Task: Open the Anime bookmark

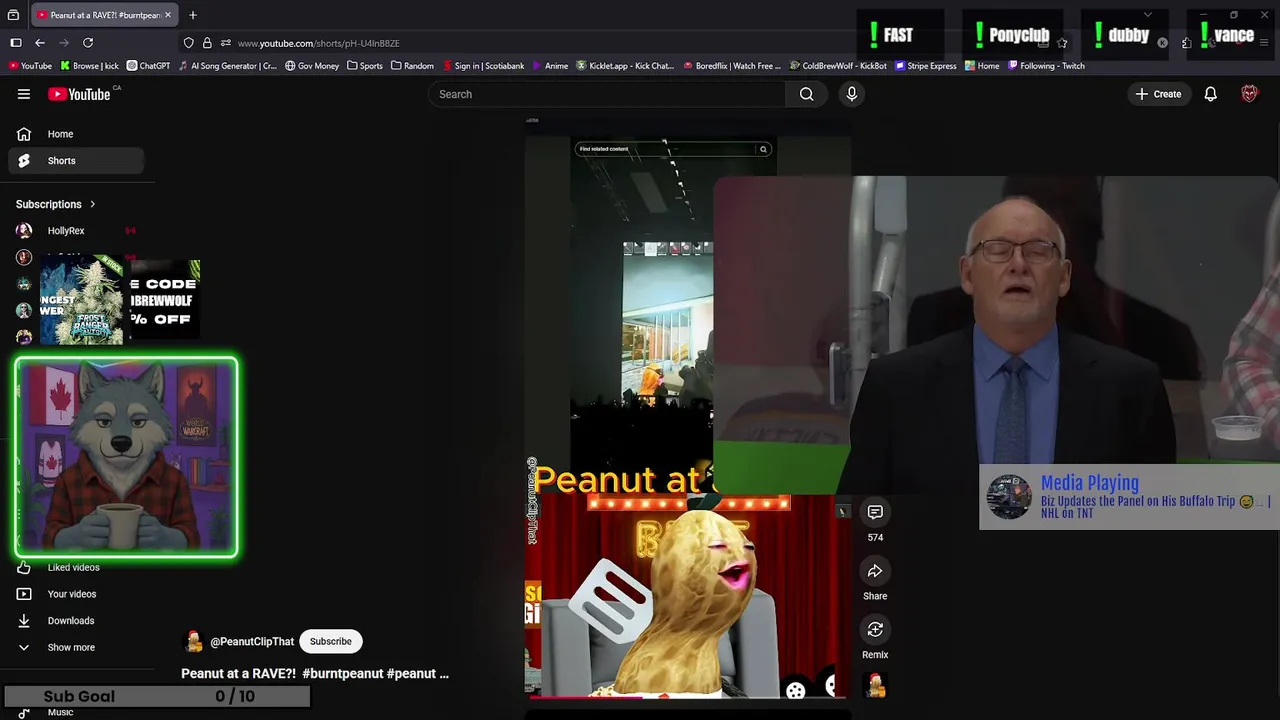Action: tap(550, 66)
